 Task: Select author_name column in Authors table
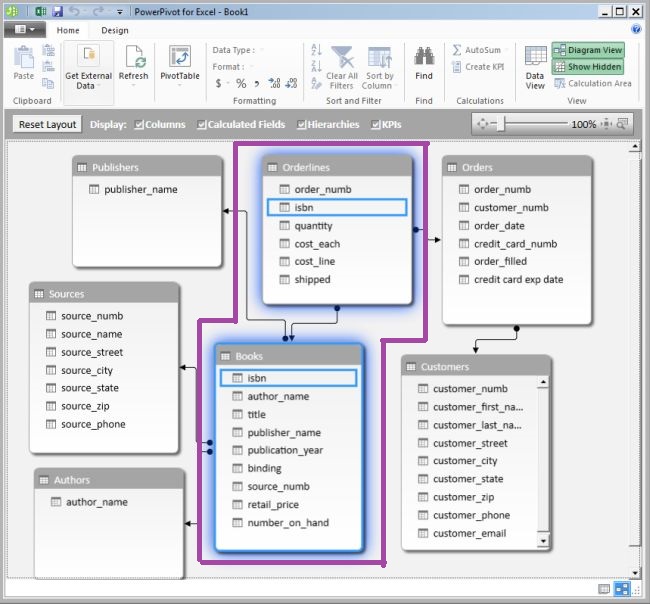89,502
